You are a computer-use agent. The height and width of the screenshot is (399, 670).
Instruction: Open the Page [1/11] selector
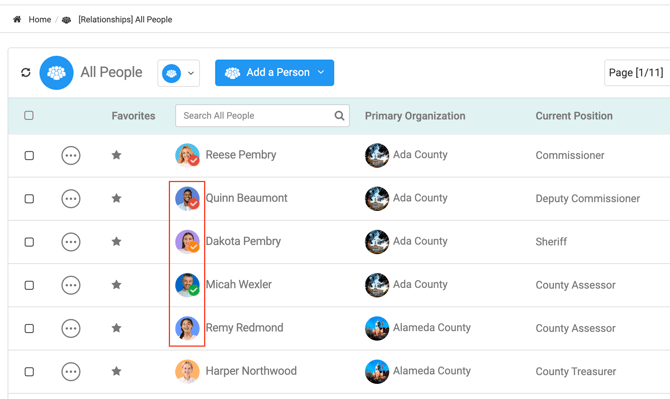(x=637, y=73)
